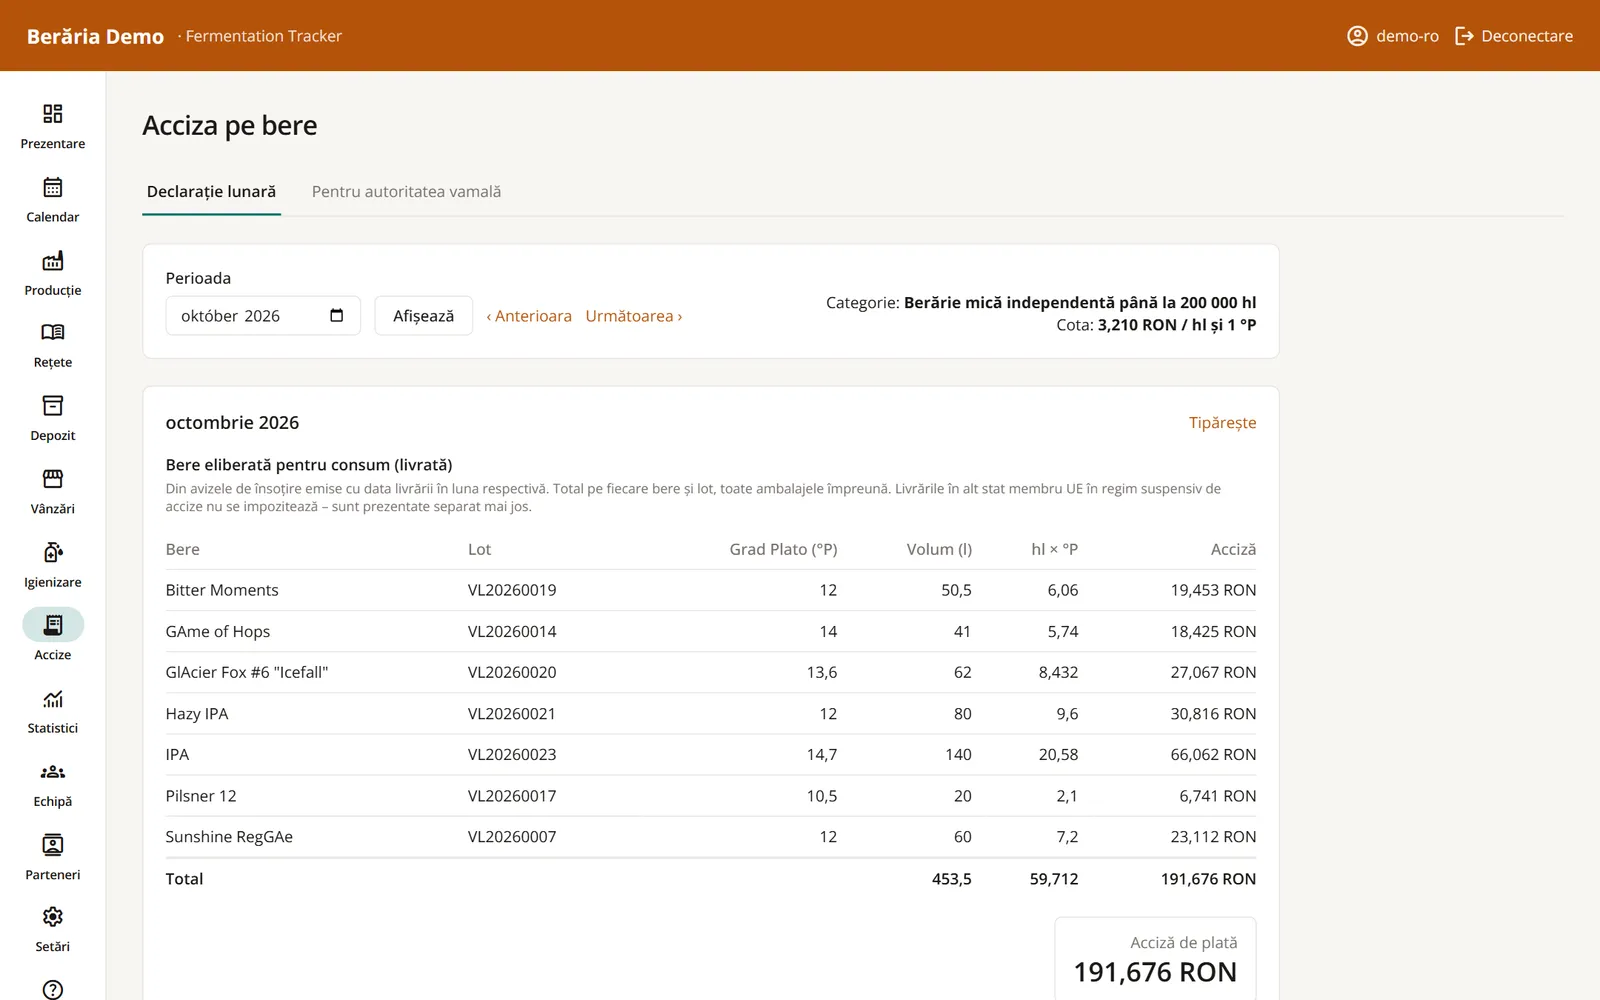Open the Echipă team icon

[53, 771]
